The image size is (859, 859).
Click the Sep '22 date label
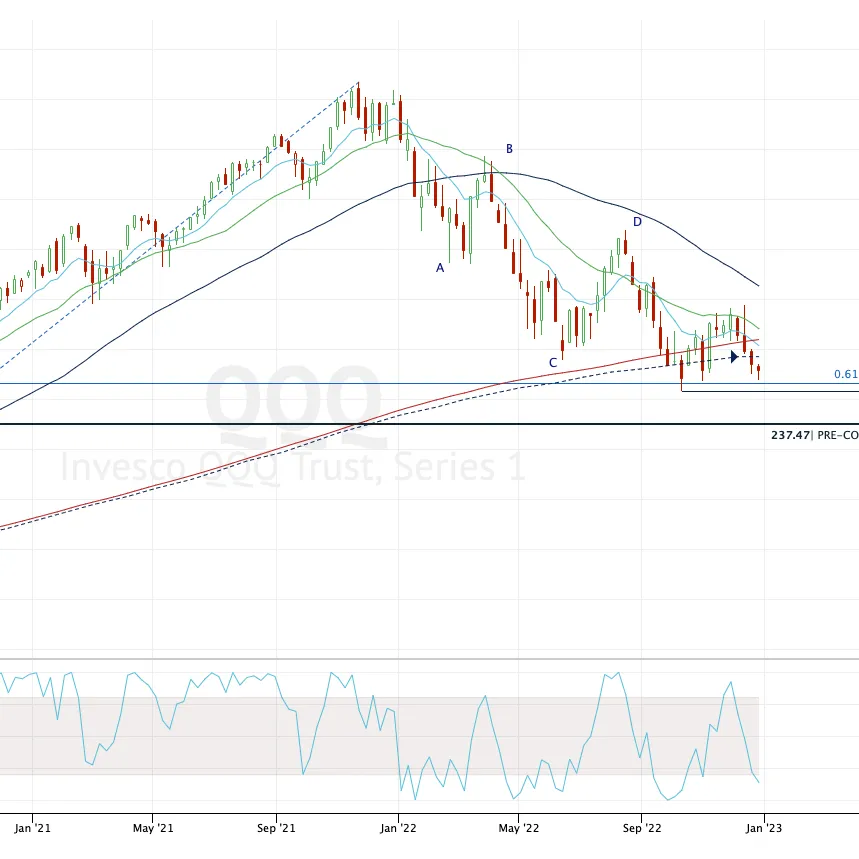(x=643, y=828)
